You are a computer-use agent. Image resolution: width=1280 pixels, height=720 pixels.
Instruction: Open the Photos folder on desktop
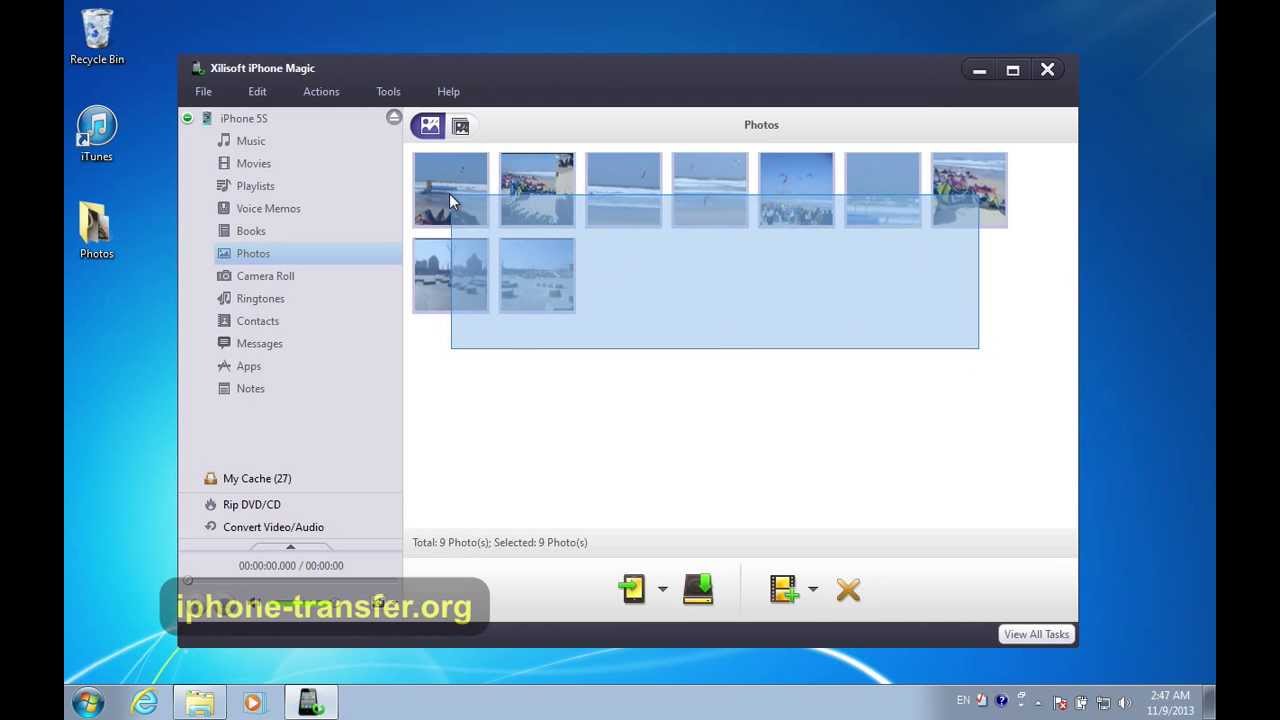(97, 231)
